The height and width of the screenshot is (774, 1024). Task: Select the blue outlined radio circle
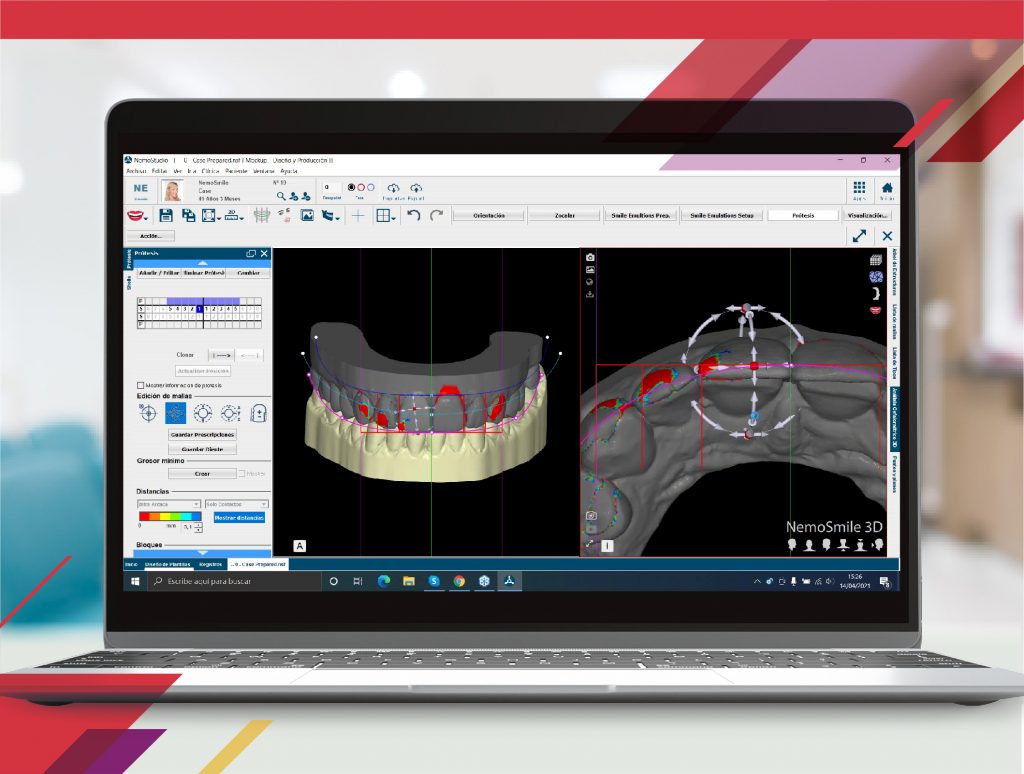coord(371,187)
